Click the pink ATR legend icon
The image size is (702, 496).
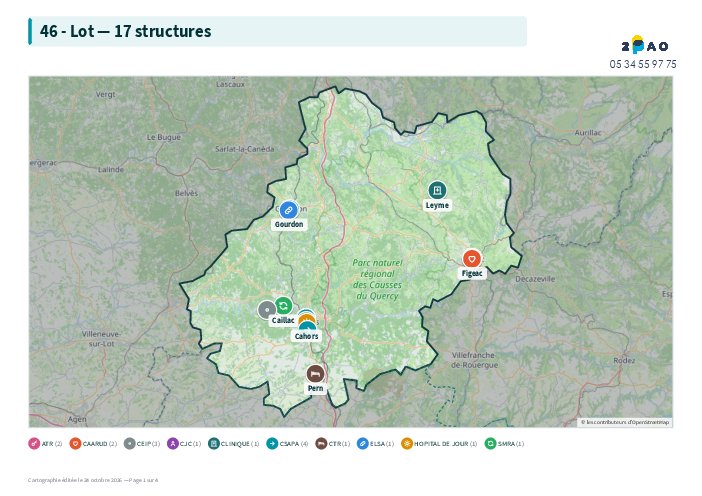click(x=34, y=444)
